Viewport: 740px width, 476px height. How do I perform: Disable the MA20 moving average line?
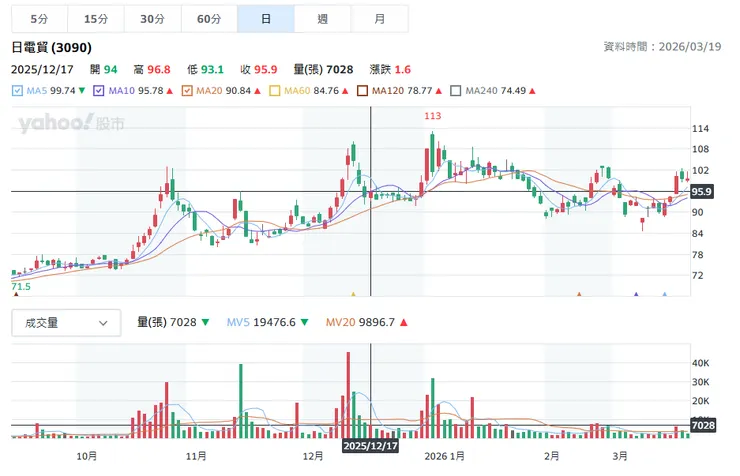(187, 91)
